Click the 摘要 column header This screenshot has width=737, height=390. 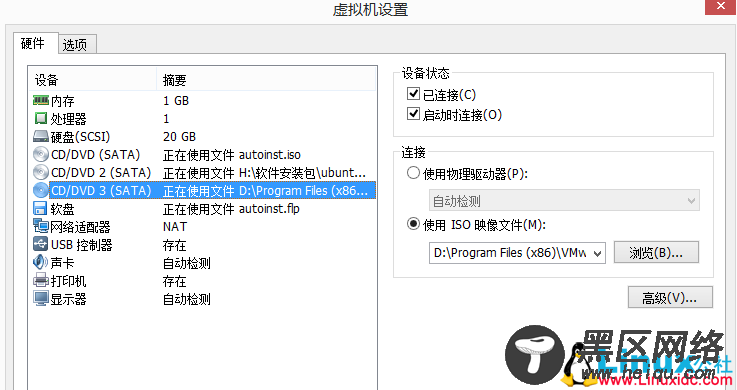pyautogui.click(x=266, y=80)
